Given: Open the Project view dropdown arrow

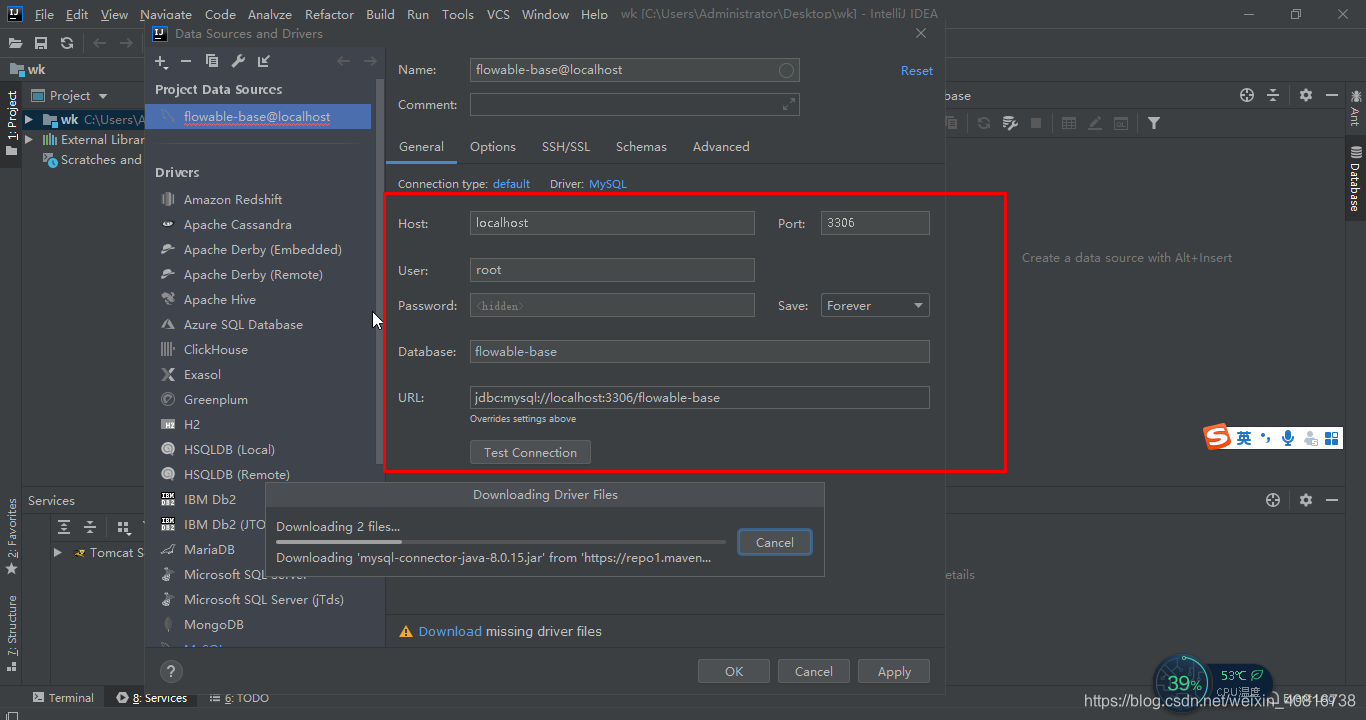Looking at the screenshot, I should pos(102,96).
